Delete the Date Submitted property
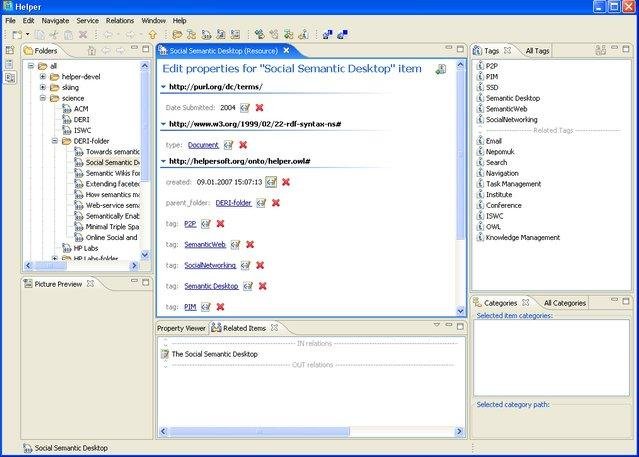Image resolution: width=639 pixels, height=457 pixels. point(259,108)
